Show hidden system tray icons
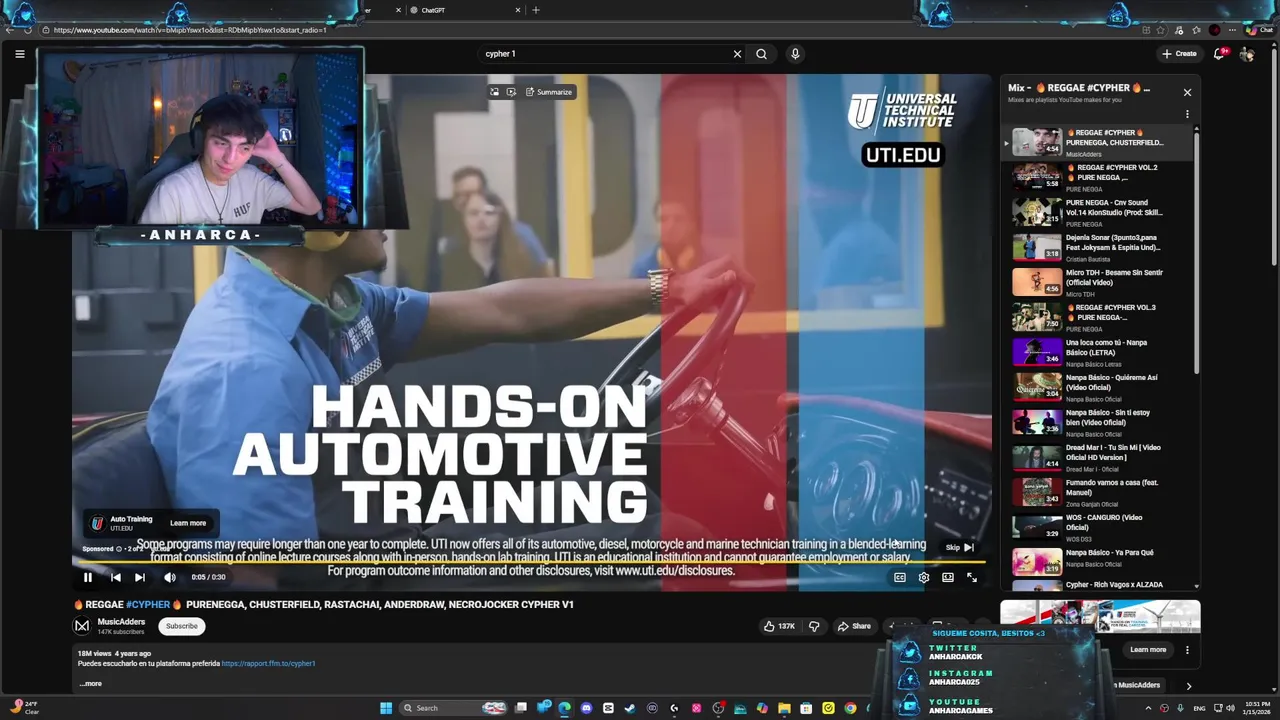 [1147, 708]
